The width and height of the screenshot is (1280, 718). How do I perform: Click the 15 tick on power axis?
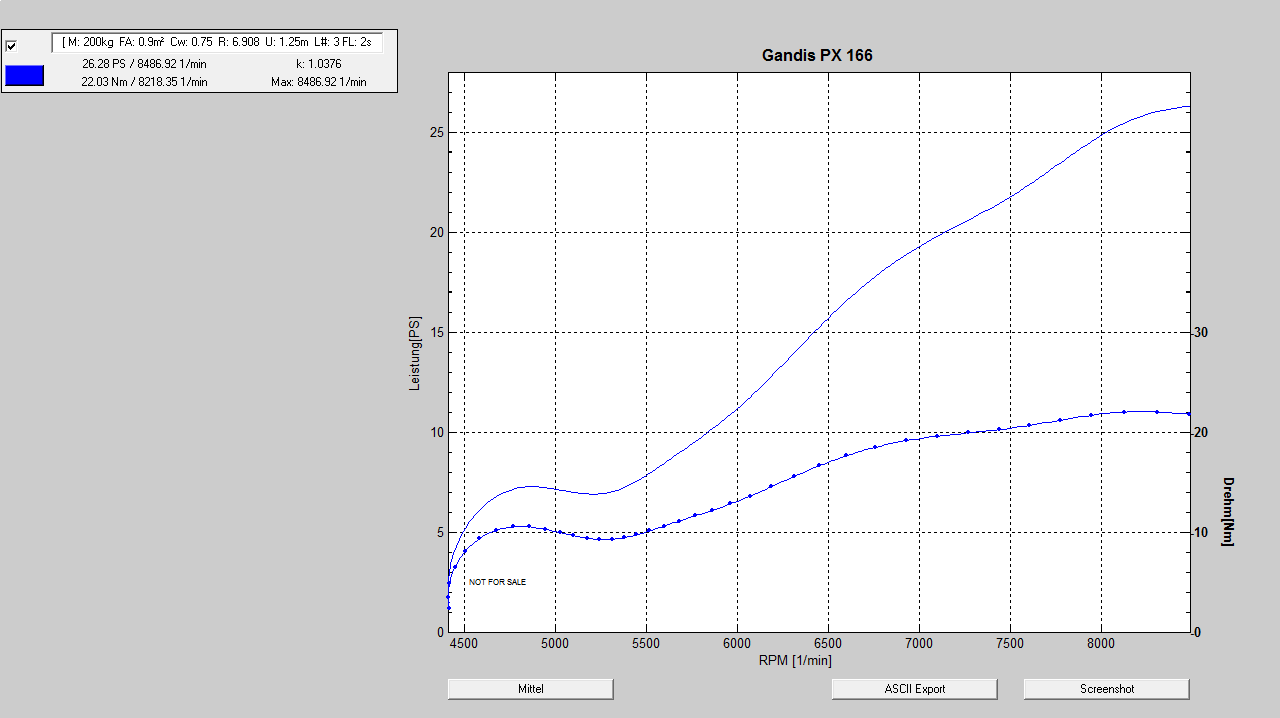click(436, 333)
